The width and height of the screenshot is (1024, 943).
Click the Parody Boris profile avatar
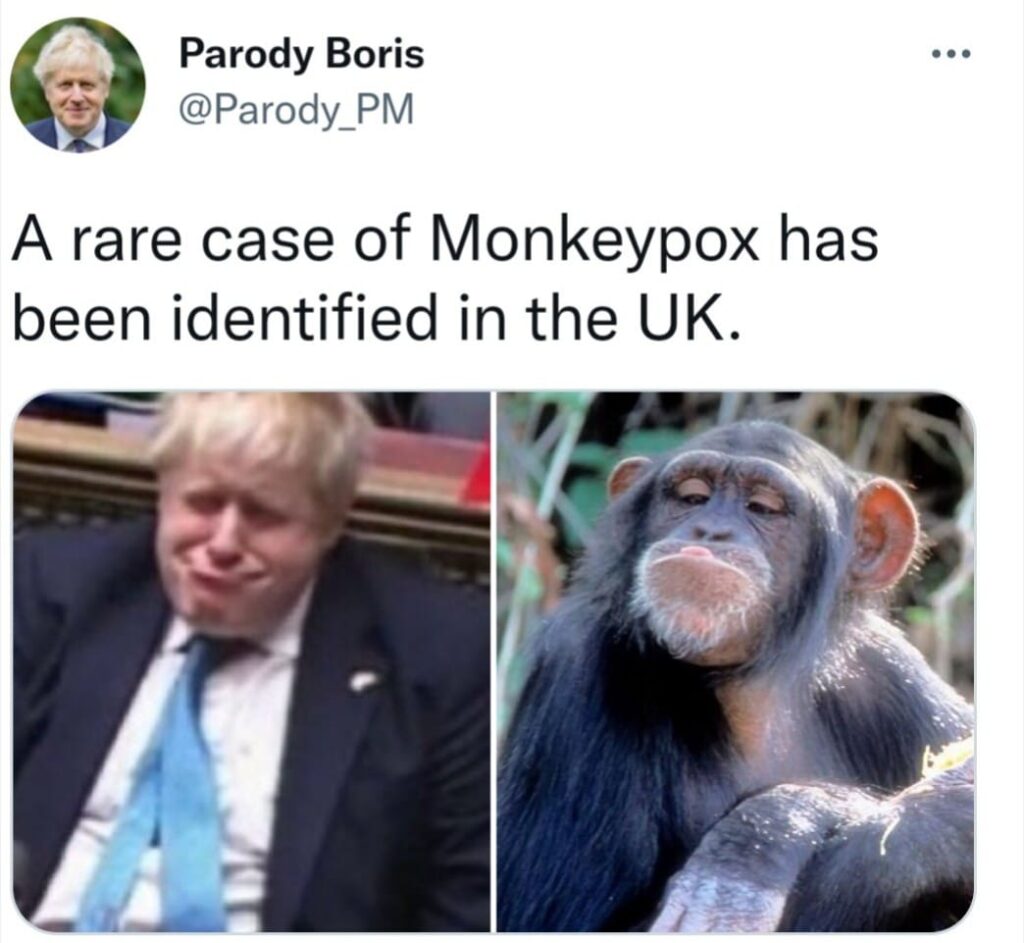click(x=78, y=86)
